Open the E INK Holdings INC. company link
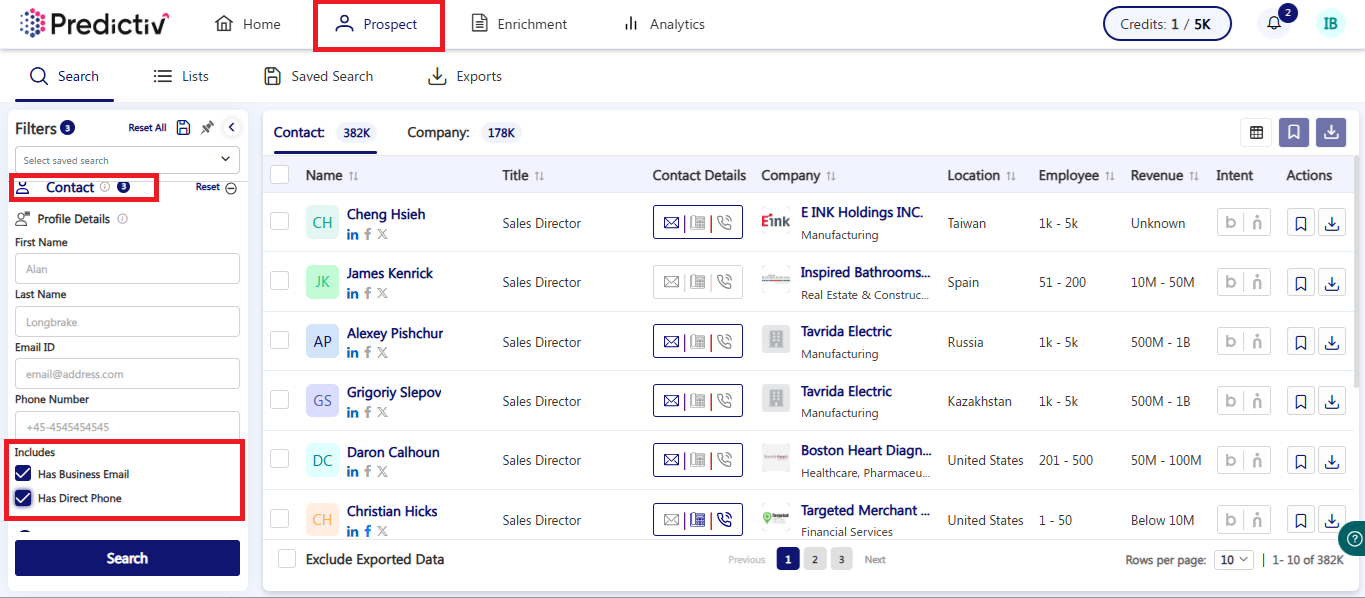The image size is (1365, 598). point(861,213)
